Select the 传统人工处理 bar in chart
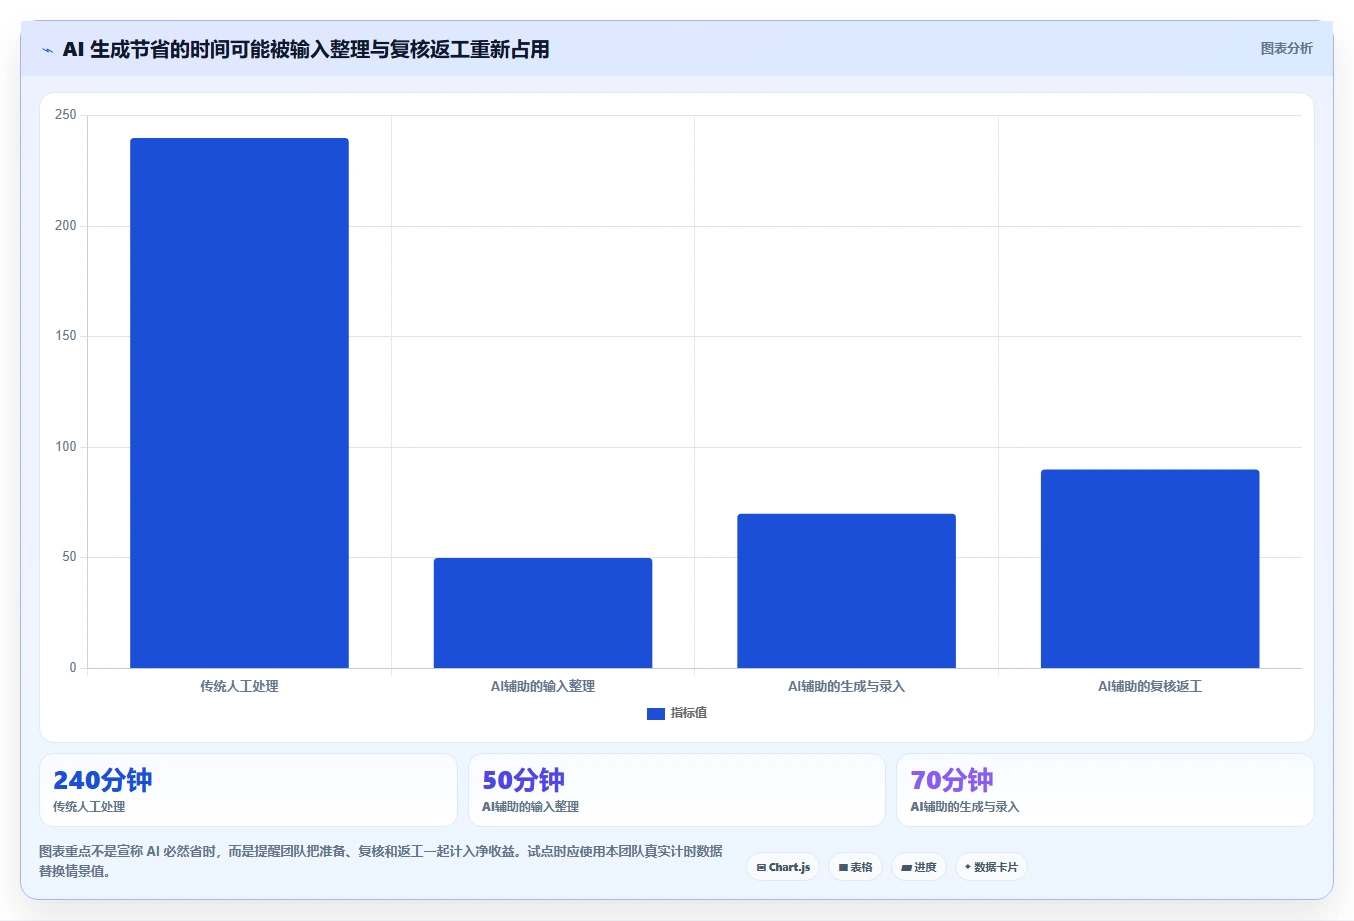 (x=239, y=403)
